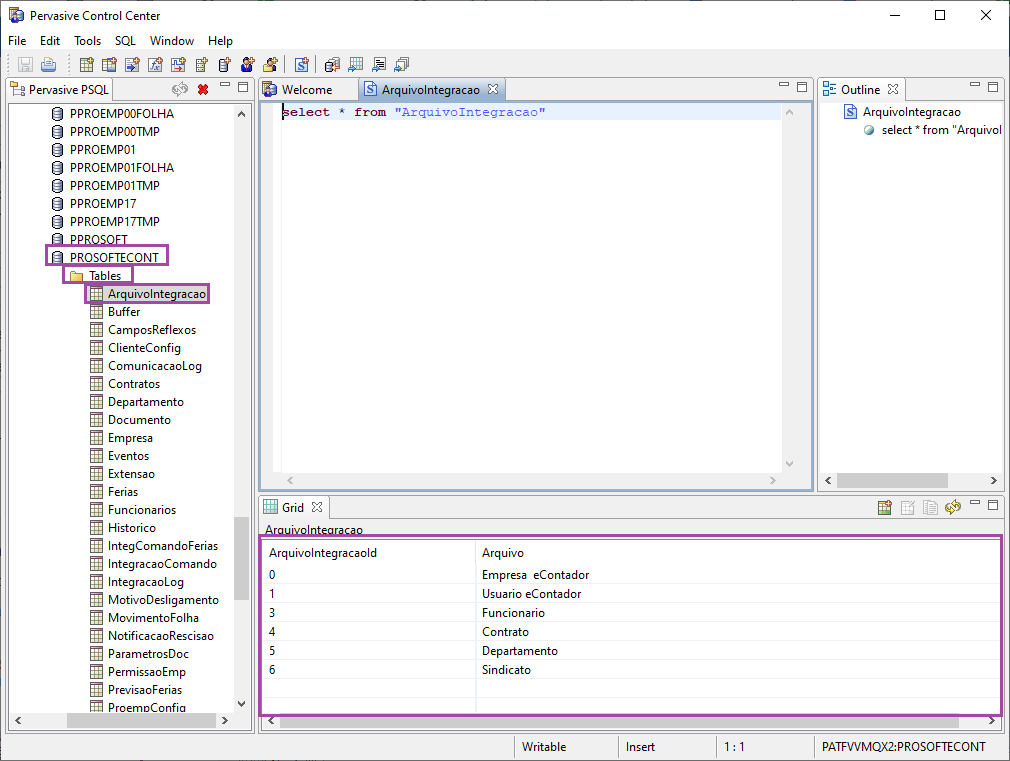Screen dimensions: 1010x761
Task: Click the New User toolbar icon
Action: [x=247, y=65]
